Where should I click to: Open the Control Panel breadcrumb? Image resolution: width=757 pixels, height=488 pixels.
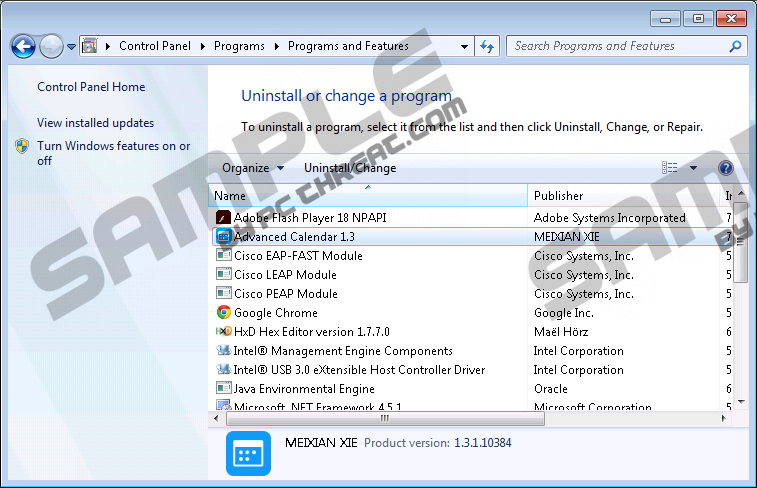(x=155, y=46)
